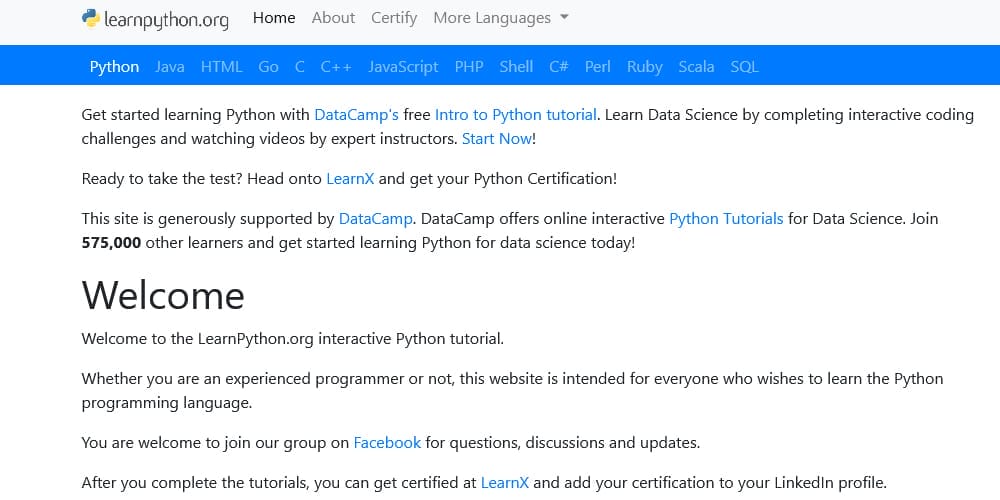Click the Start Now link

click(497, 139)
